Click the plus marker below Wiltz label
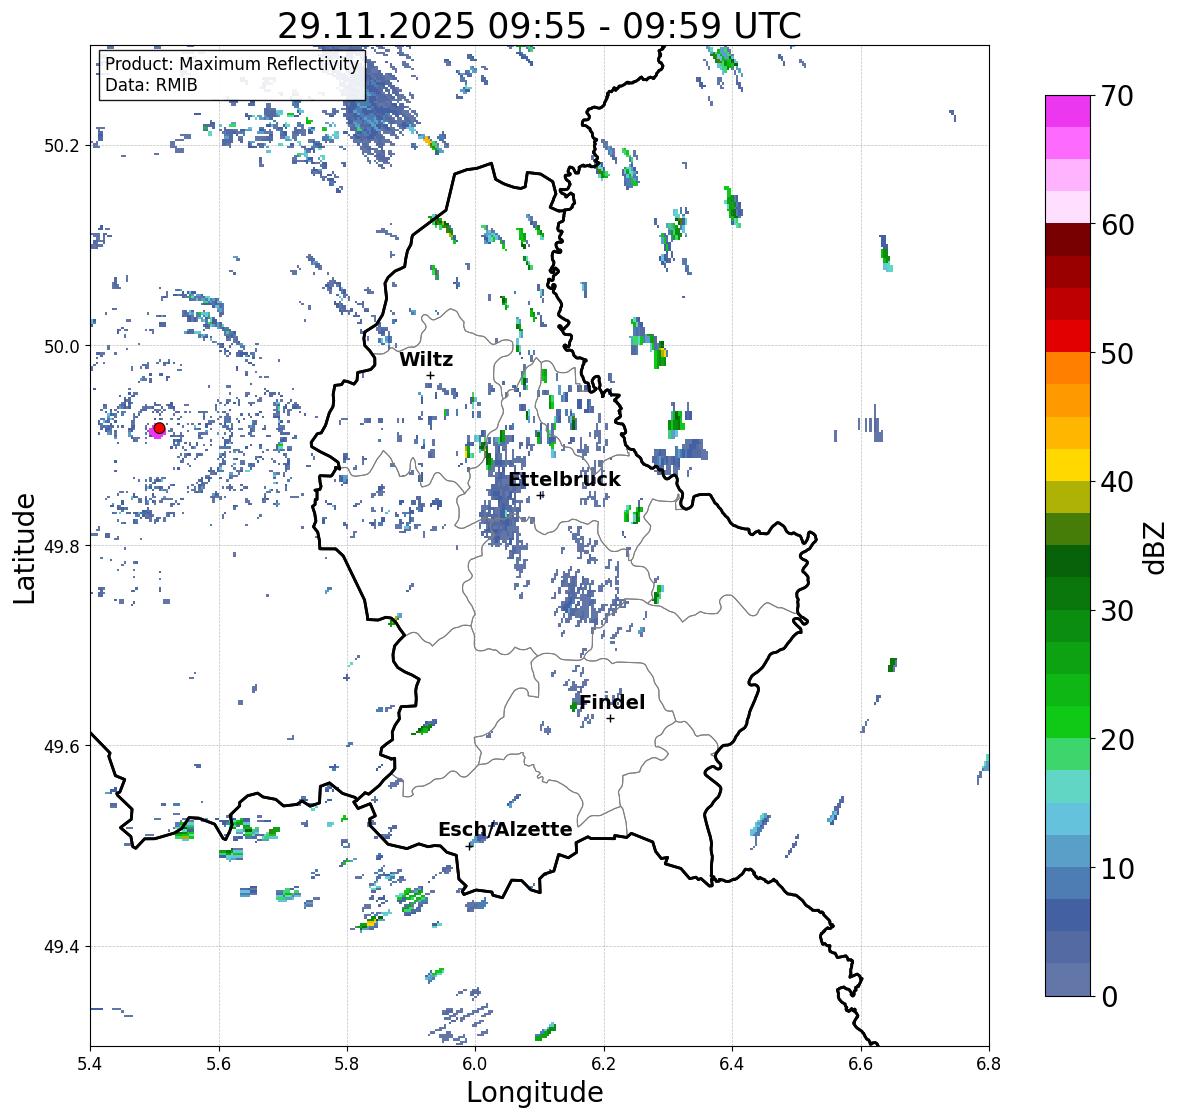This screenshot has width=1179, height=1117. (x=430, y=376)
